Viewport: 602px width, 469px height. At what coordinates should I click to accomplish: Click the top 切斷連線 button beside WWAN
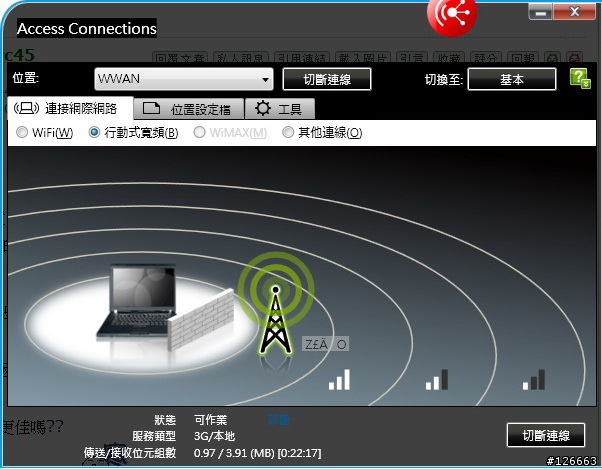point(327,79)
